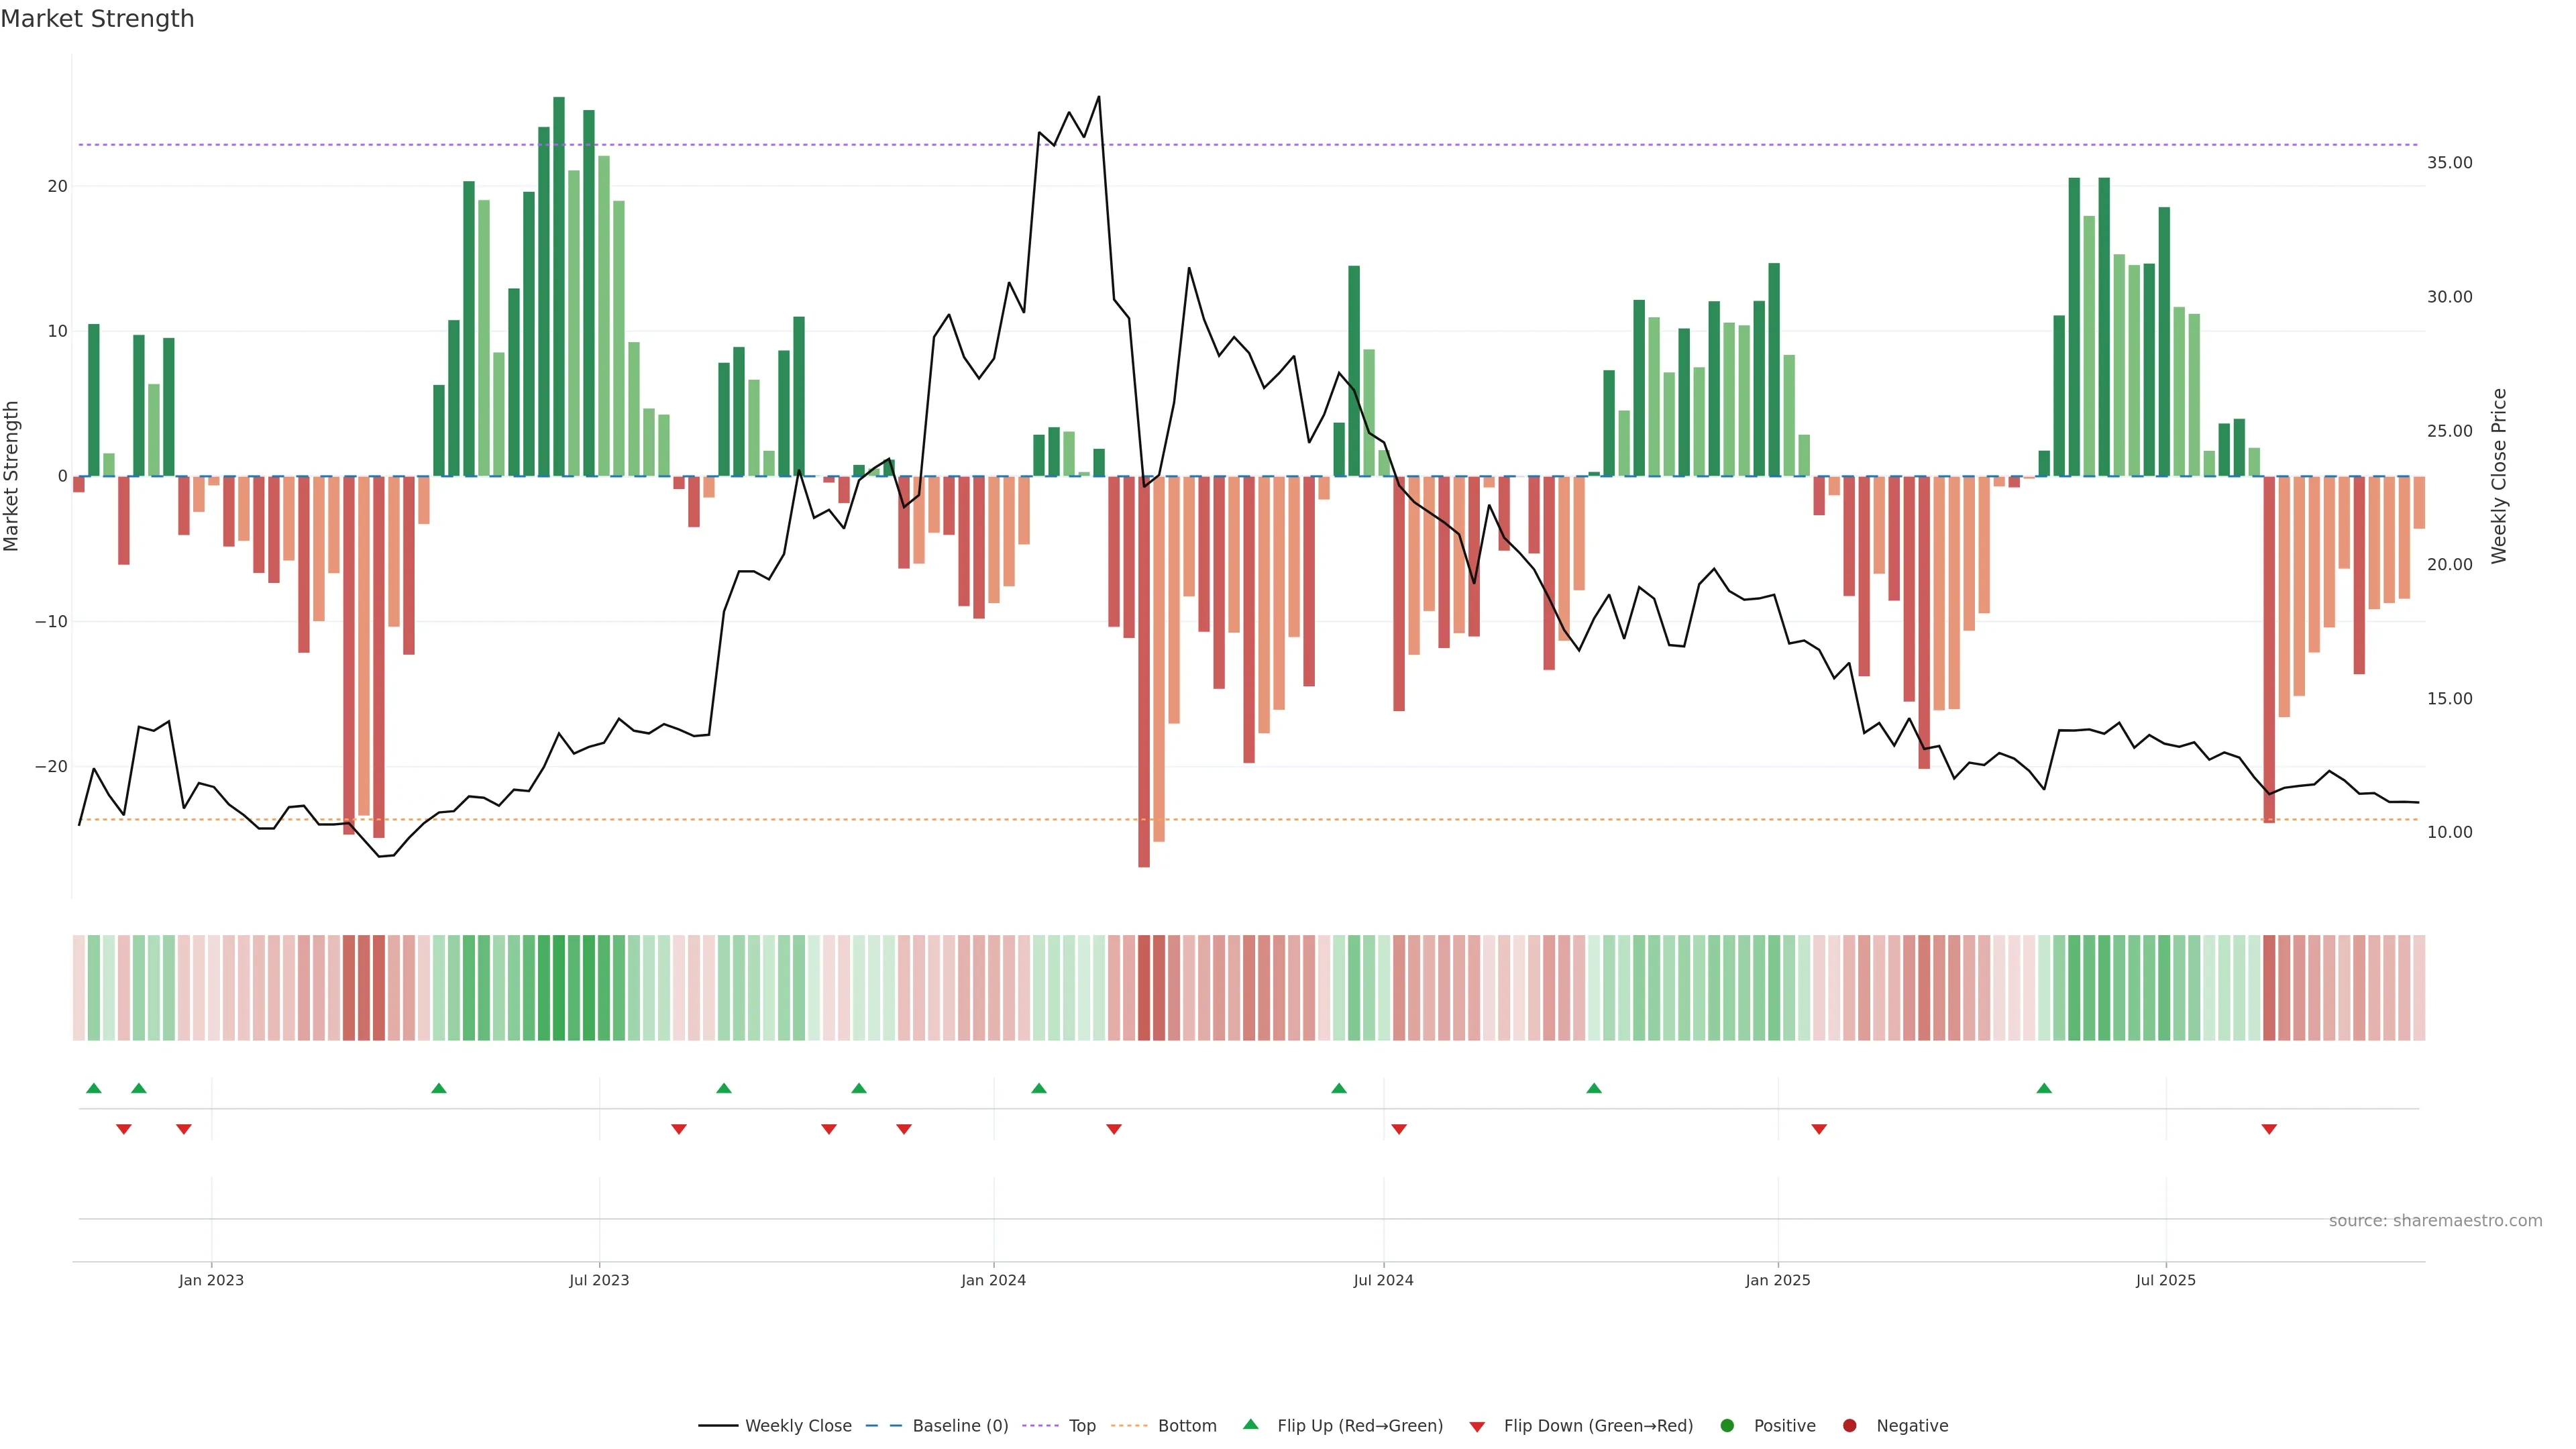The width and height of the screenshot is (2576, 1449).
Task: Click the Jan 2024 axis label
Action: (993, 1280)
